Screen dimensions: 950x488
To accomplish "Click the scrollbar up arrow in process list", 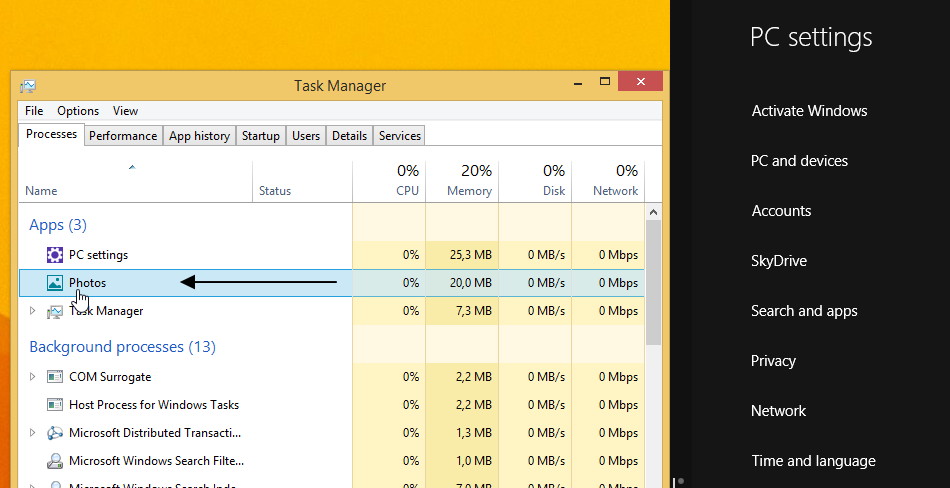I will coord(653,212).
